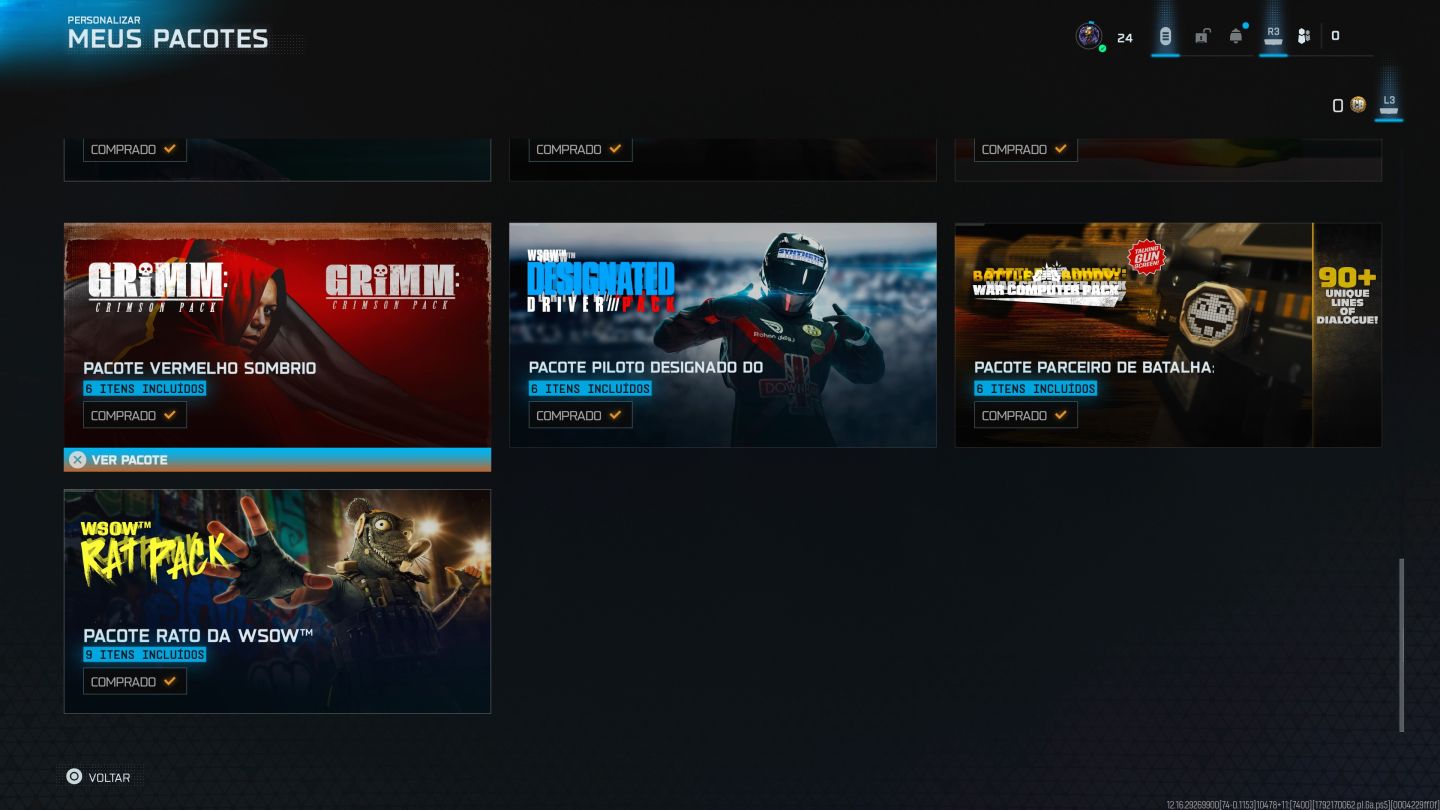Select the Ver Pacote label
Screen dimensions: 1440x810
pos(129,460)
